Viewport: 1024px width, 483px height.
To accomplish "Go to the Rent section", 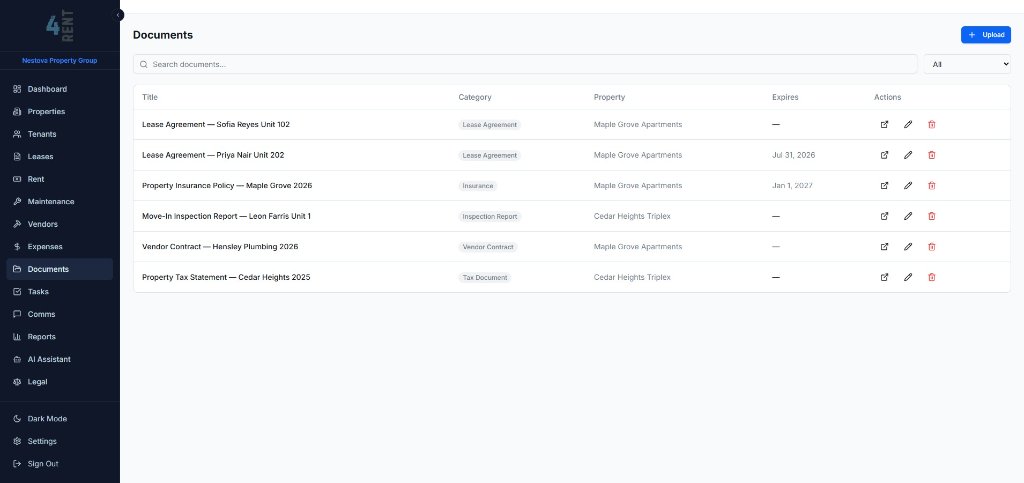I will tap(59, 179).
